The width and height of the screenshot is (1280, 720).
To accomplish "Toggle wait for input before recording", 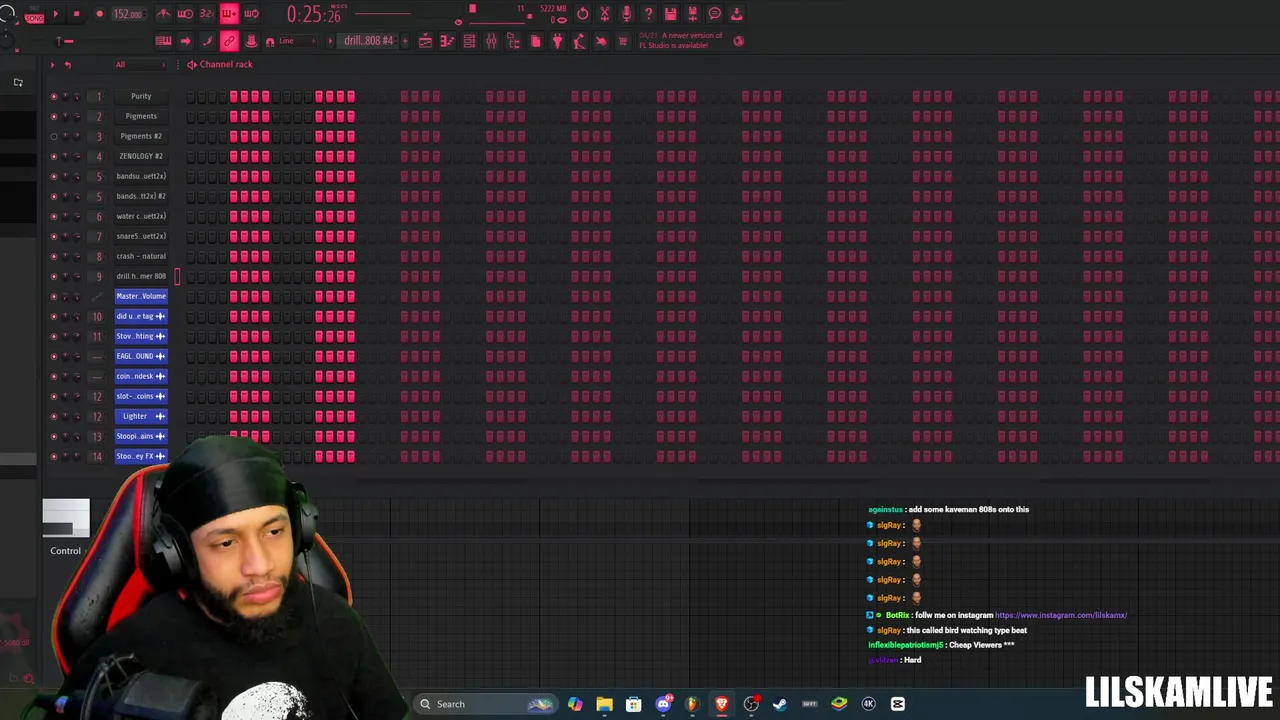I will coord(185,14).
